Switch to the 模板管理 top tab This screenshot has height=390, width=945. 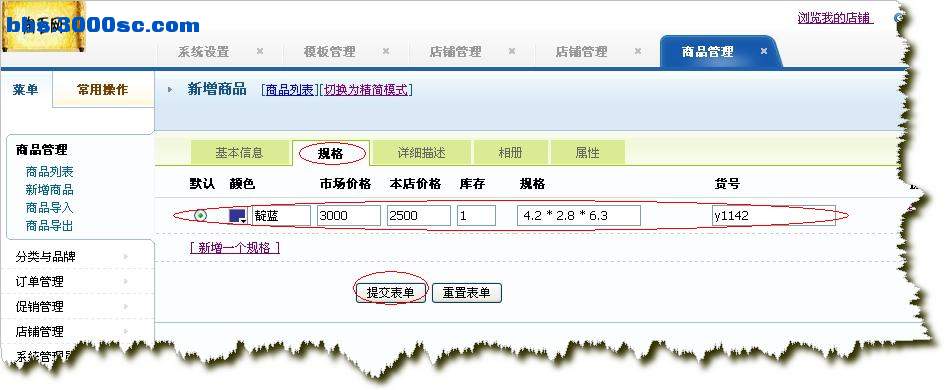pyautogui.click(x=329, y=52)
